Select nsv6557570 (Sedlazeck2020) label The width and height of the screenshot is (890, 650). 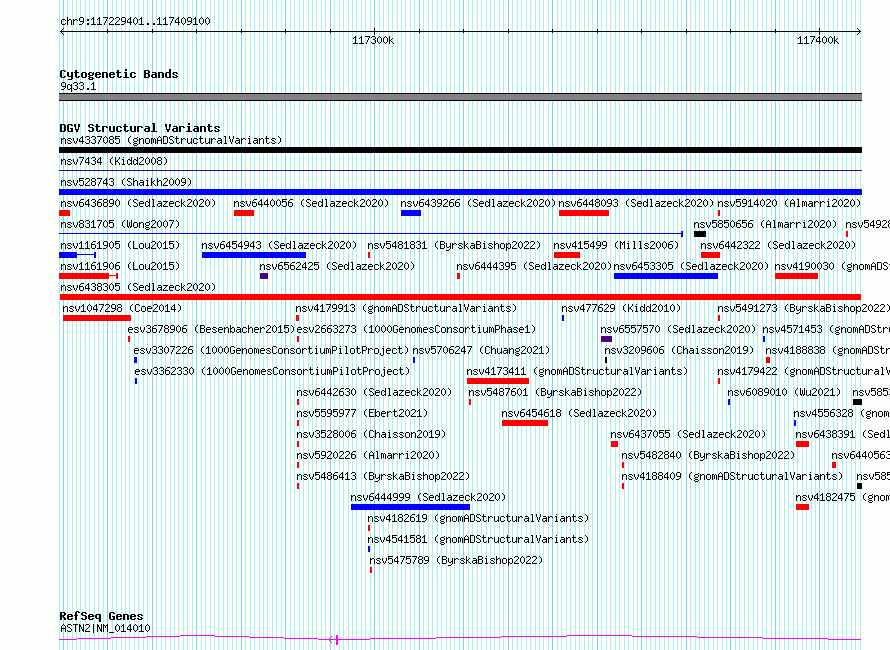[678, 329]
